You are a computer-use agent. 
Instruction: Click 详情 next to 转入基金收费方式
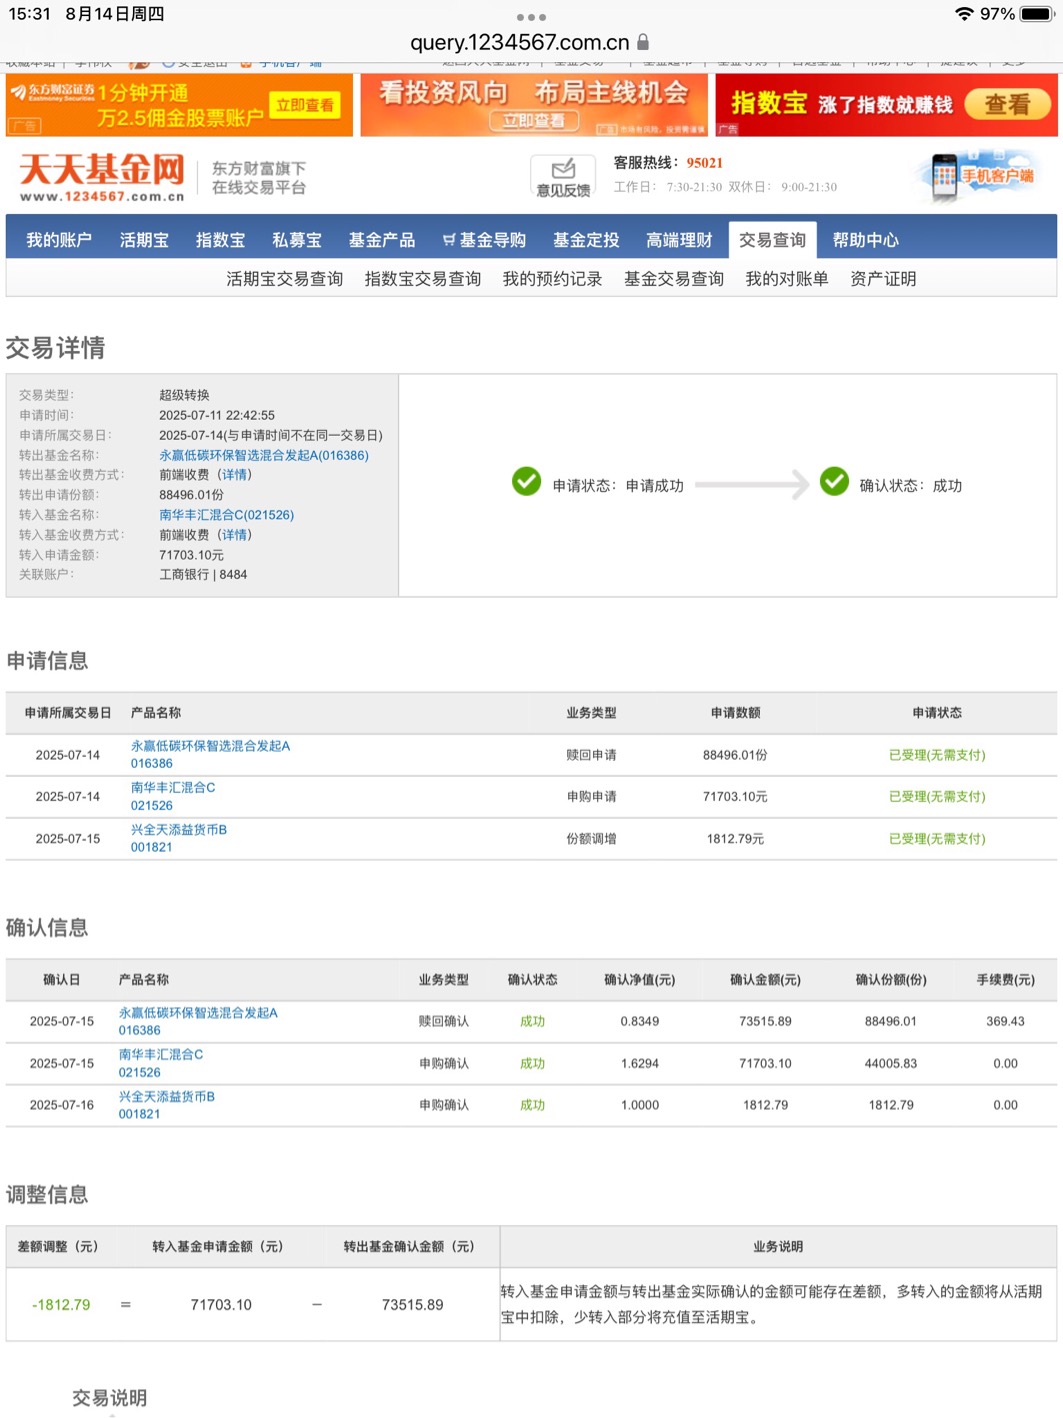(x=235, y=535)
